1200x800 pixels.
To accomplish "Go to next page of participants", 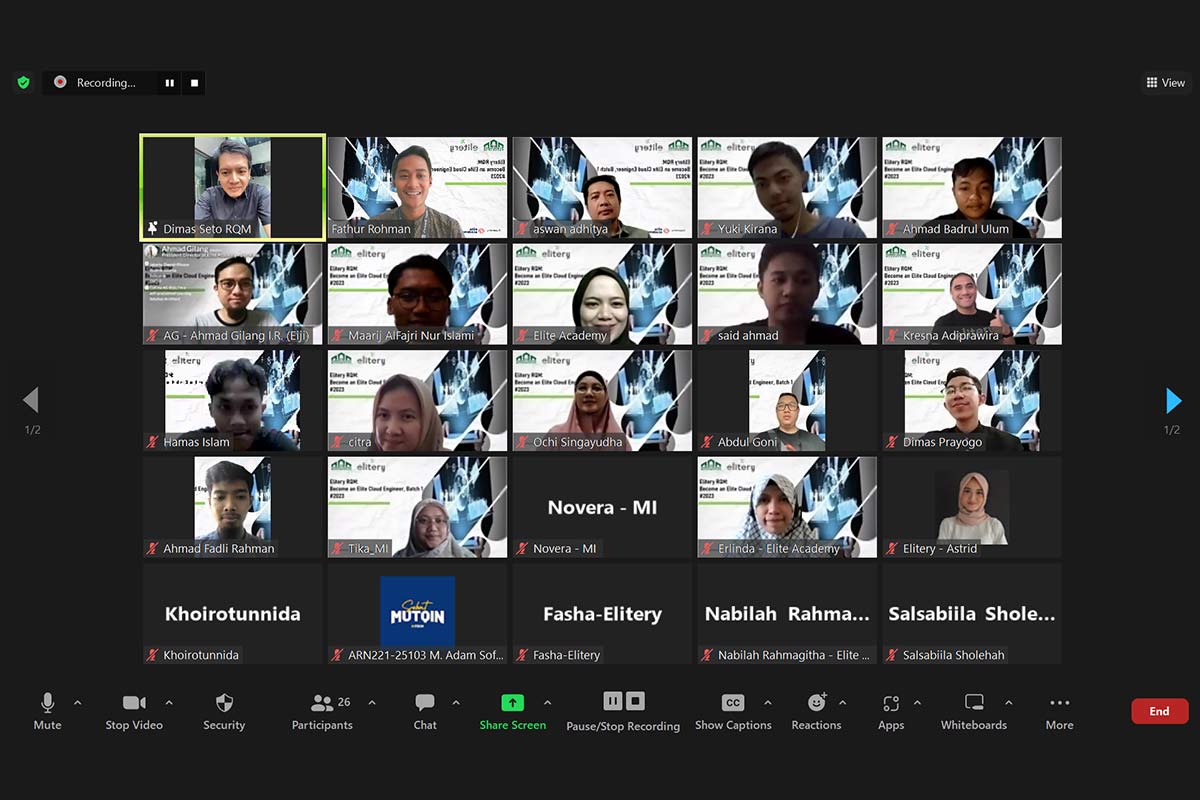I will (x=1173, y=401).
